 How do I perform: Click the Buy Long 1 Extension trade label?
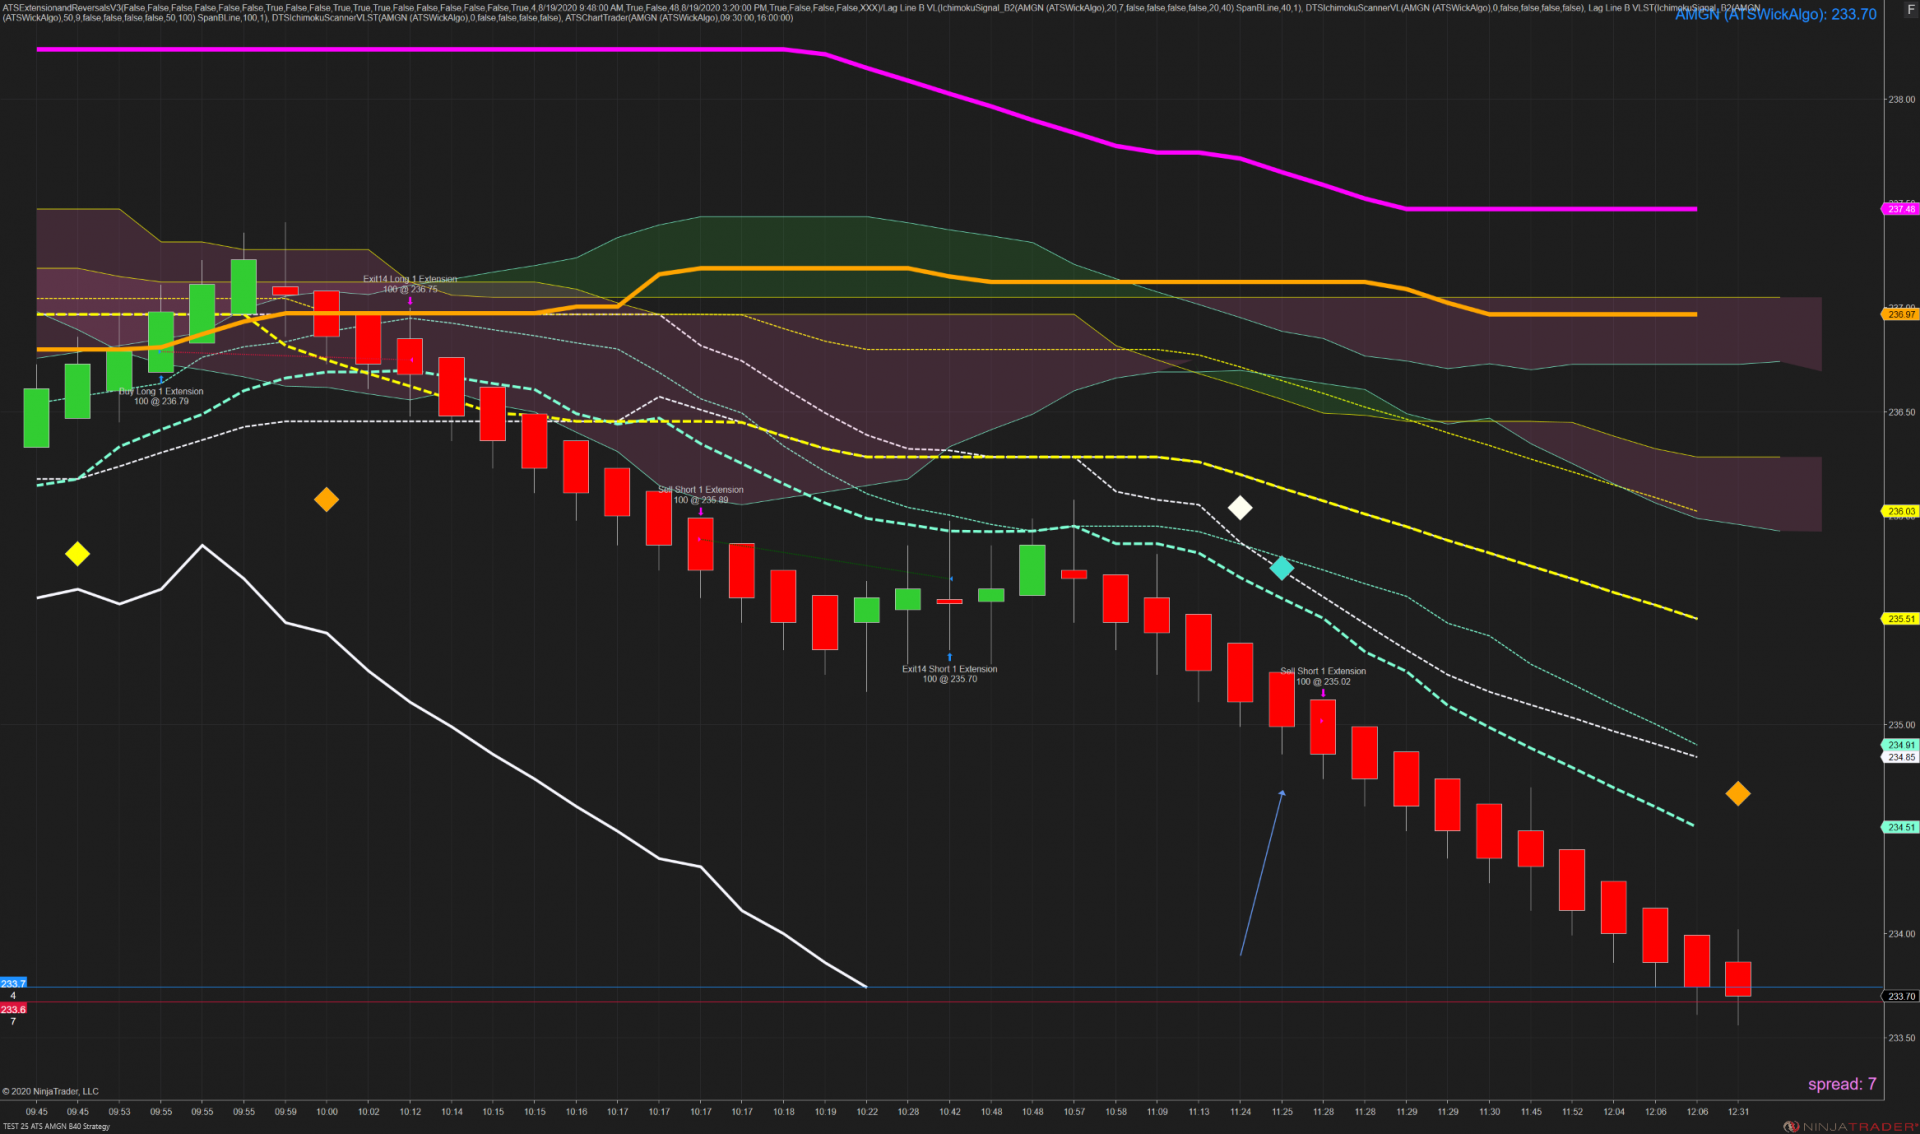click(161, 396)
